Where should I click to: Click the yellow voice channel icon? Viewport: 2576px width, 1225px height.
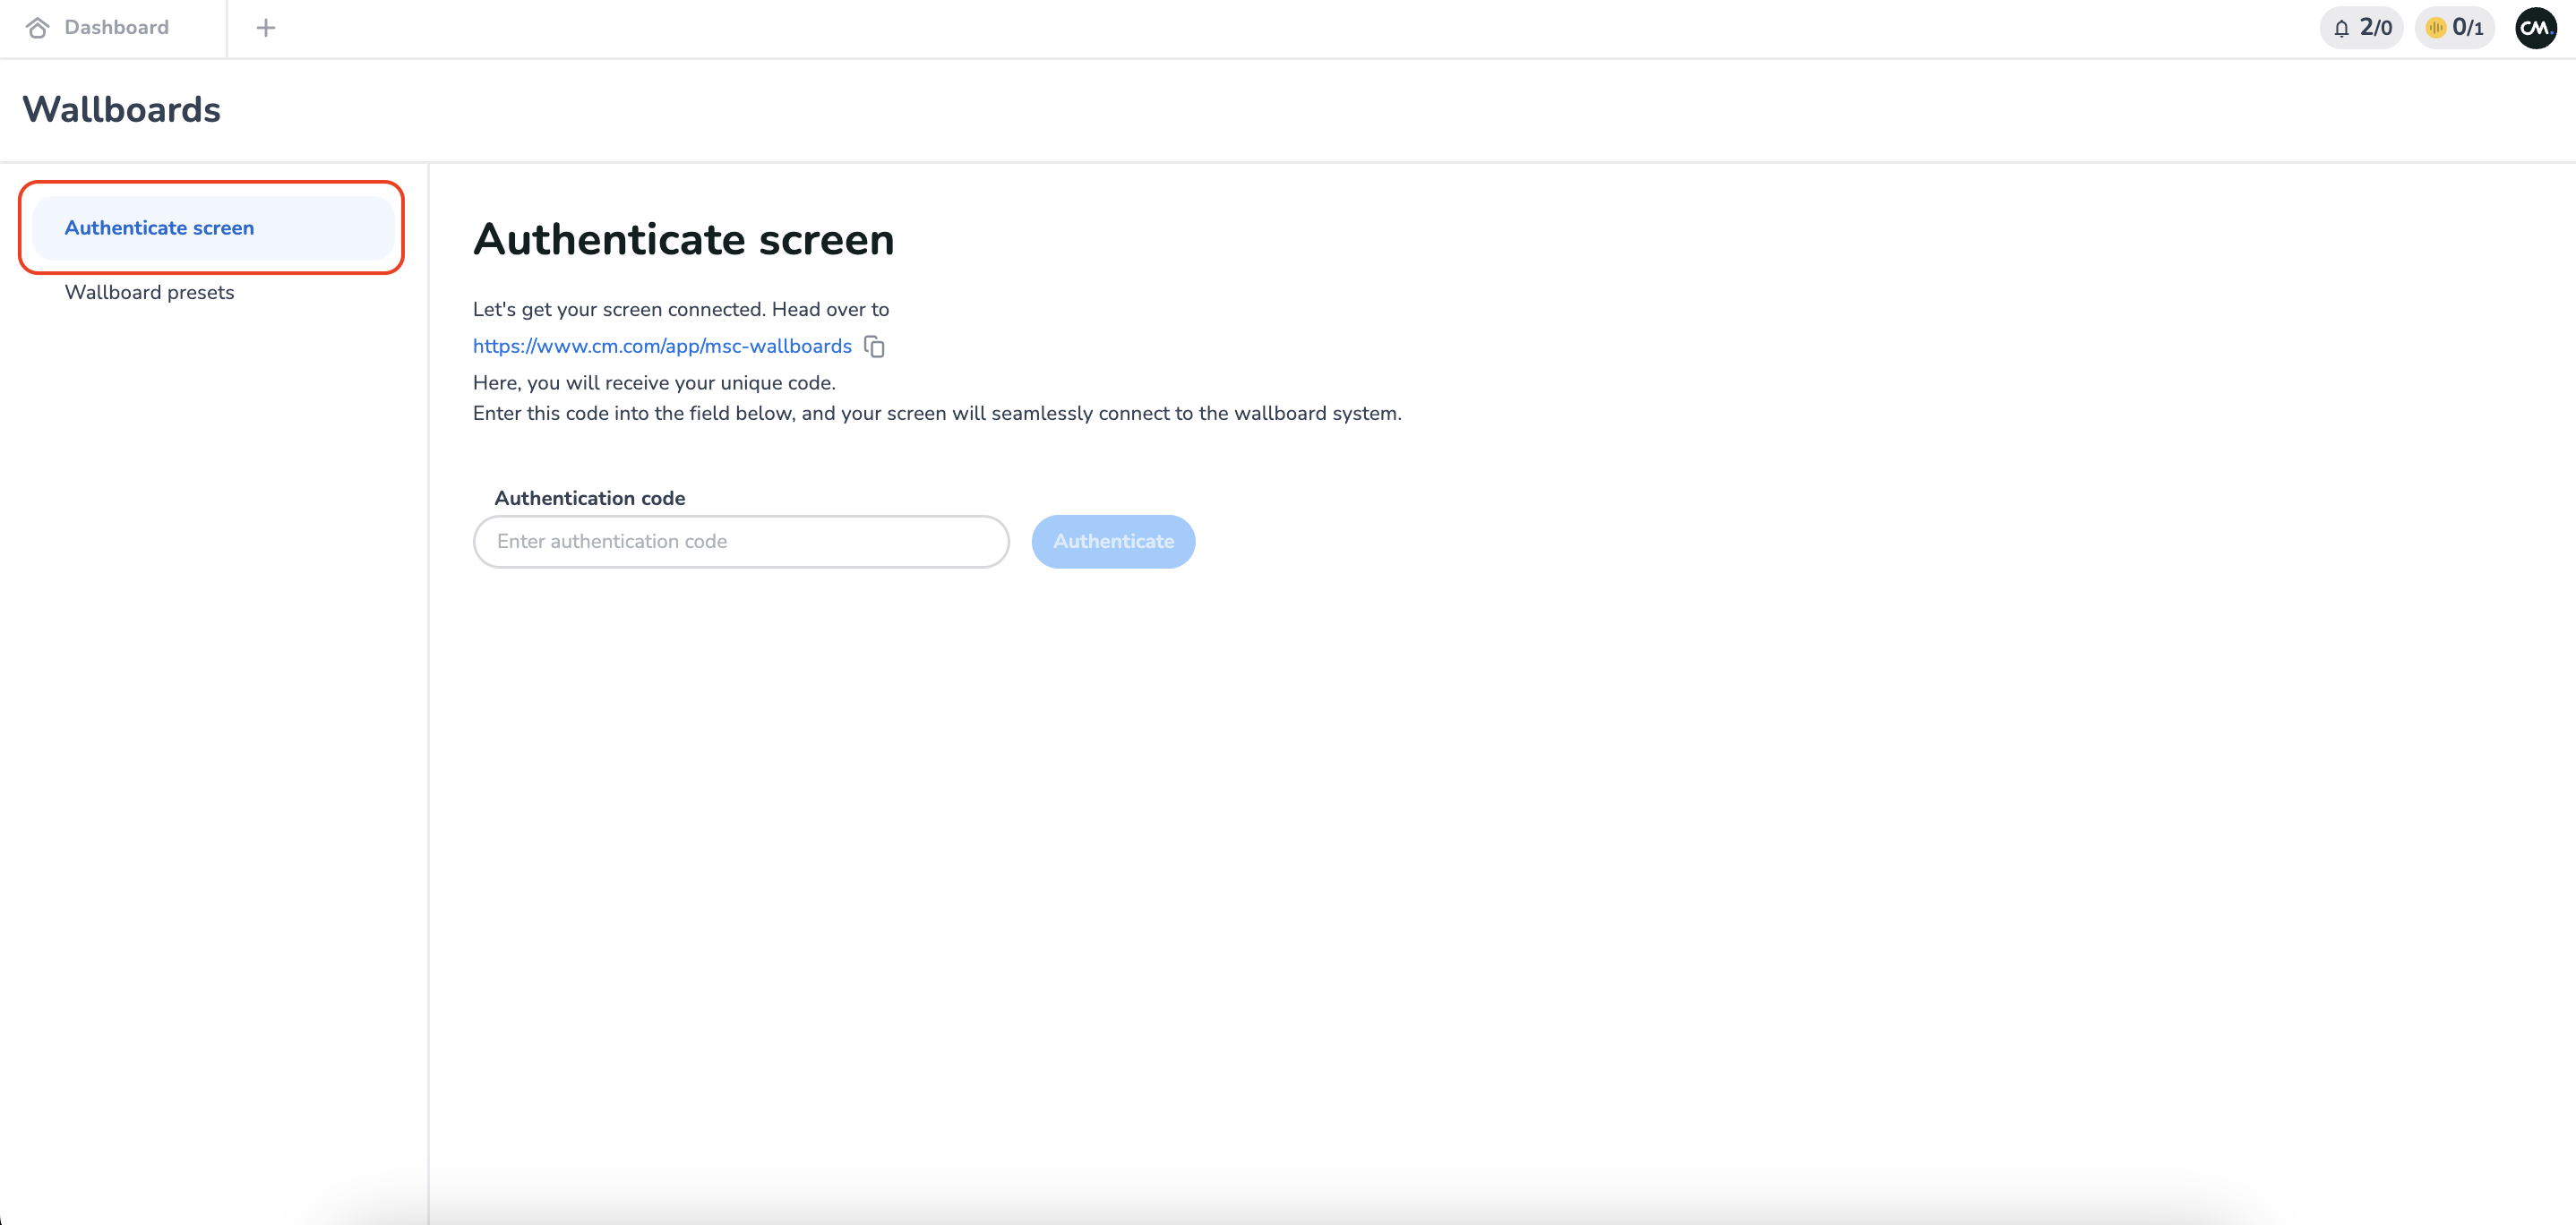click(2435, 28)
